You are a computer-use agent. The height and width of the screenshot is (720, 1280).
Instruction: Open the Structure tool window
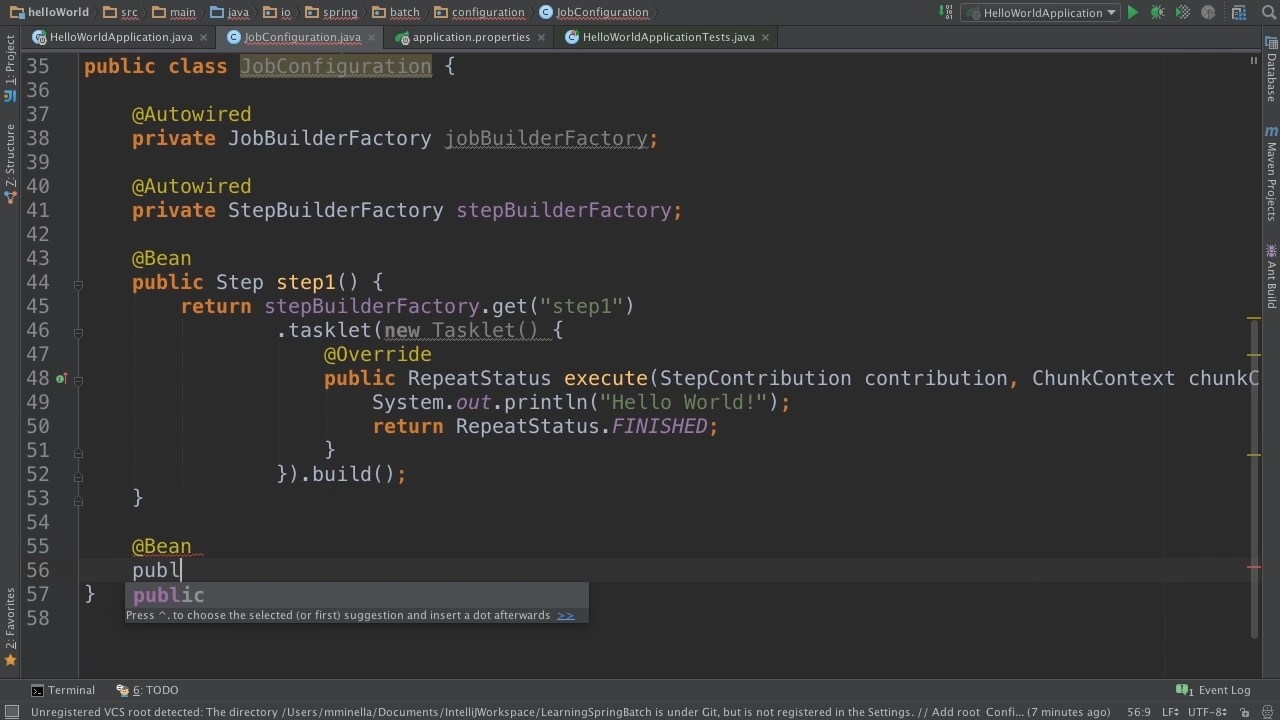point(10,163)
